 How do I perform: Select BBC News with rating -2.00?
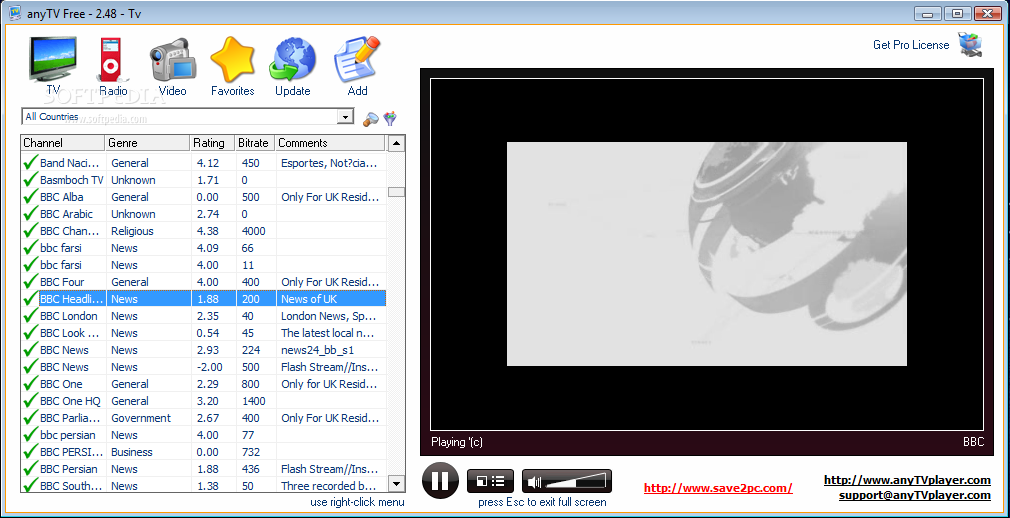(204, 367)
